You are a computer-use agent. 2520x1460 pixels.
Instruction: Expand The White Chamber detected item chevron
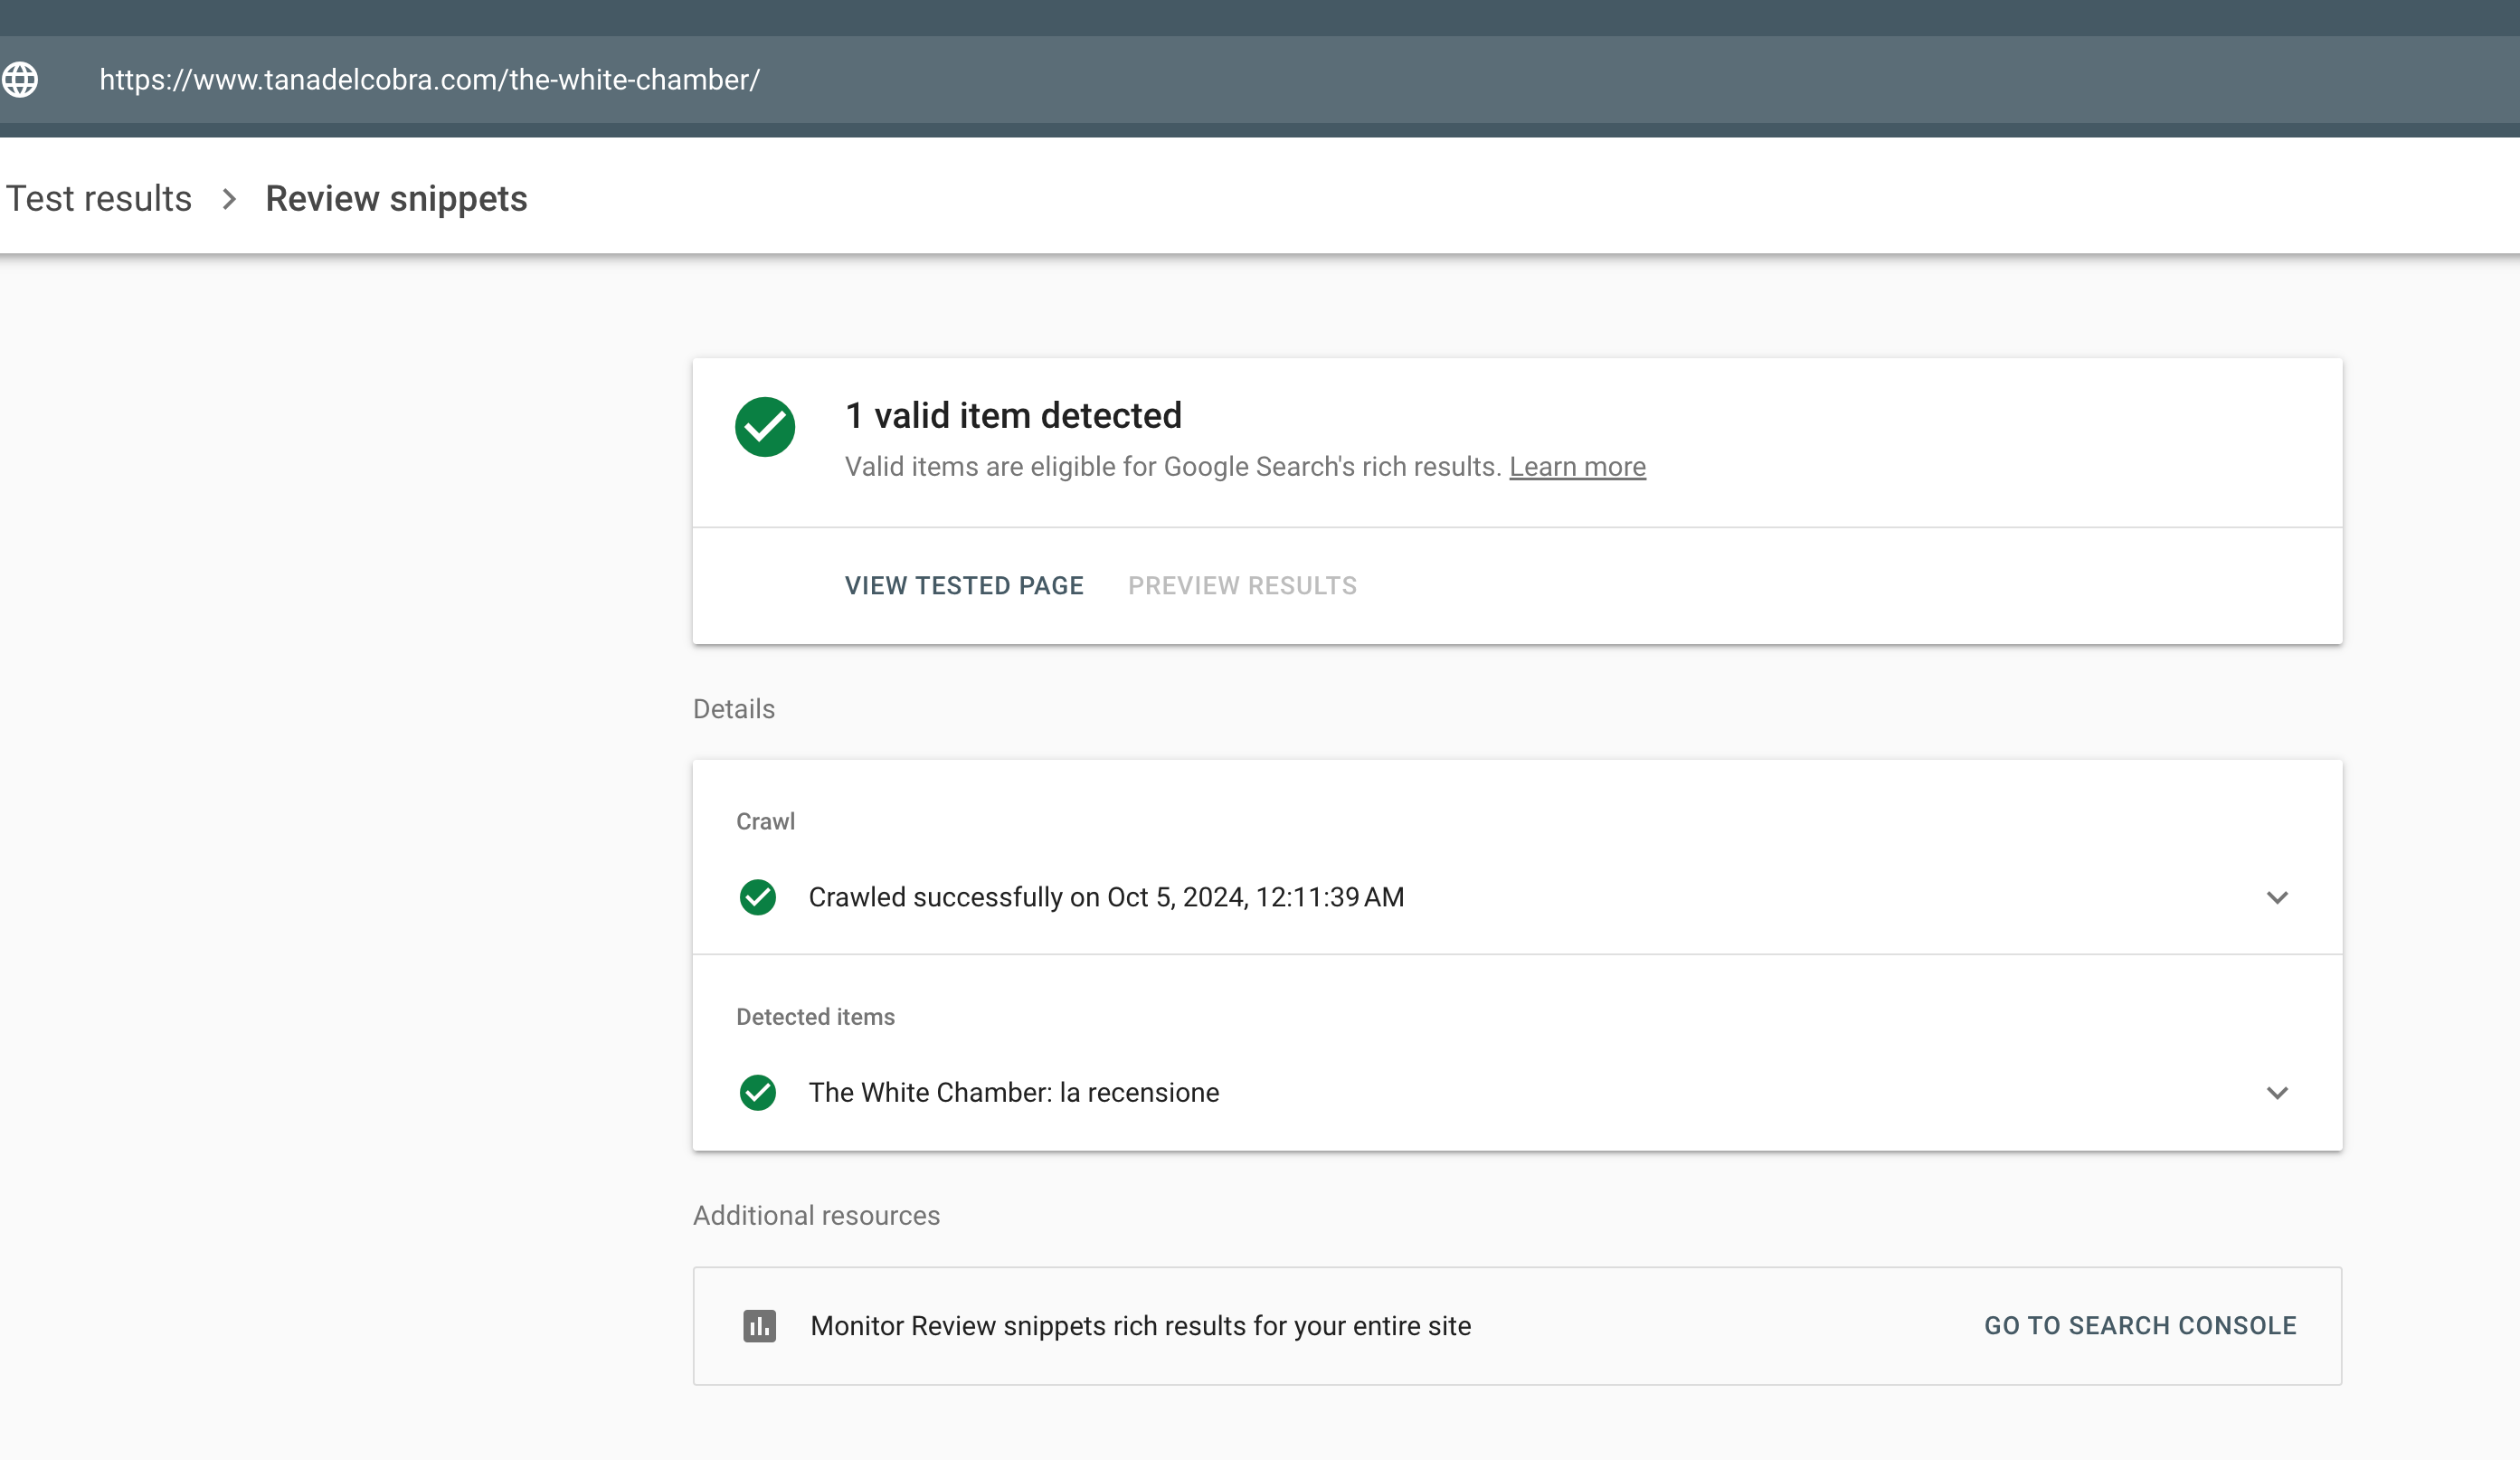point(2277,1093)
